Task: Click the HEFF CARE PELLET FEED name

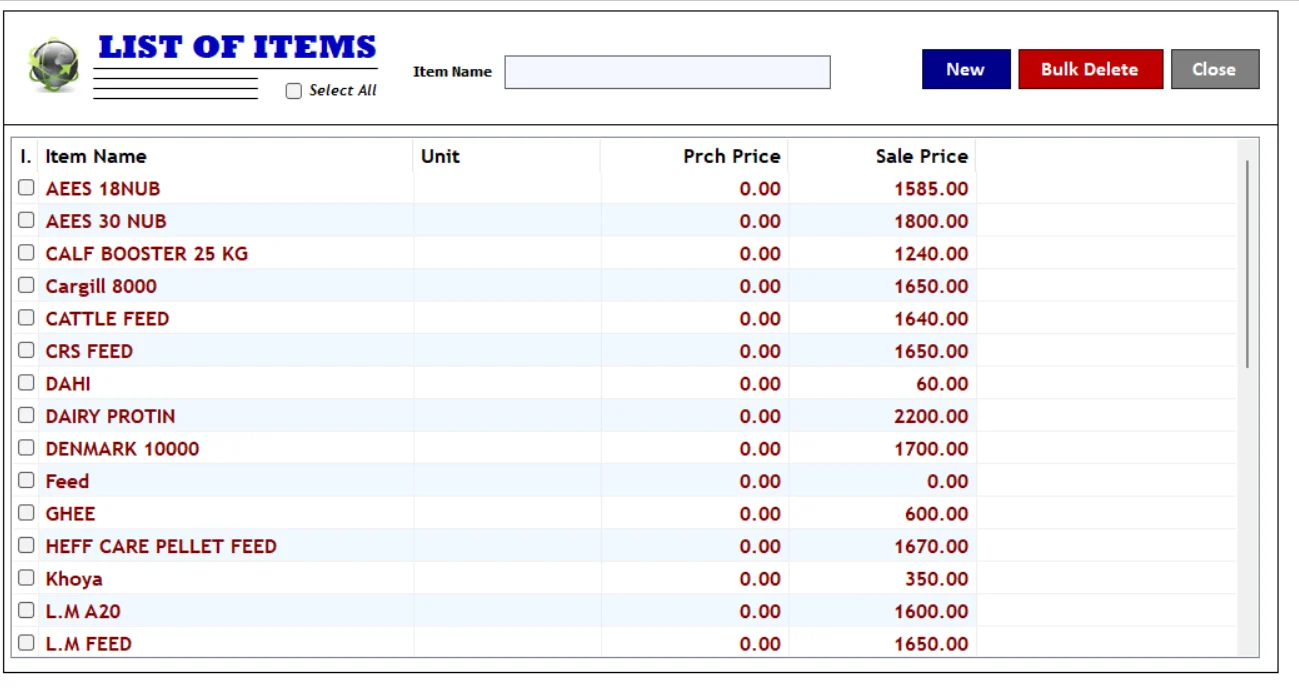Action: (161, 546)
